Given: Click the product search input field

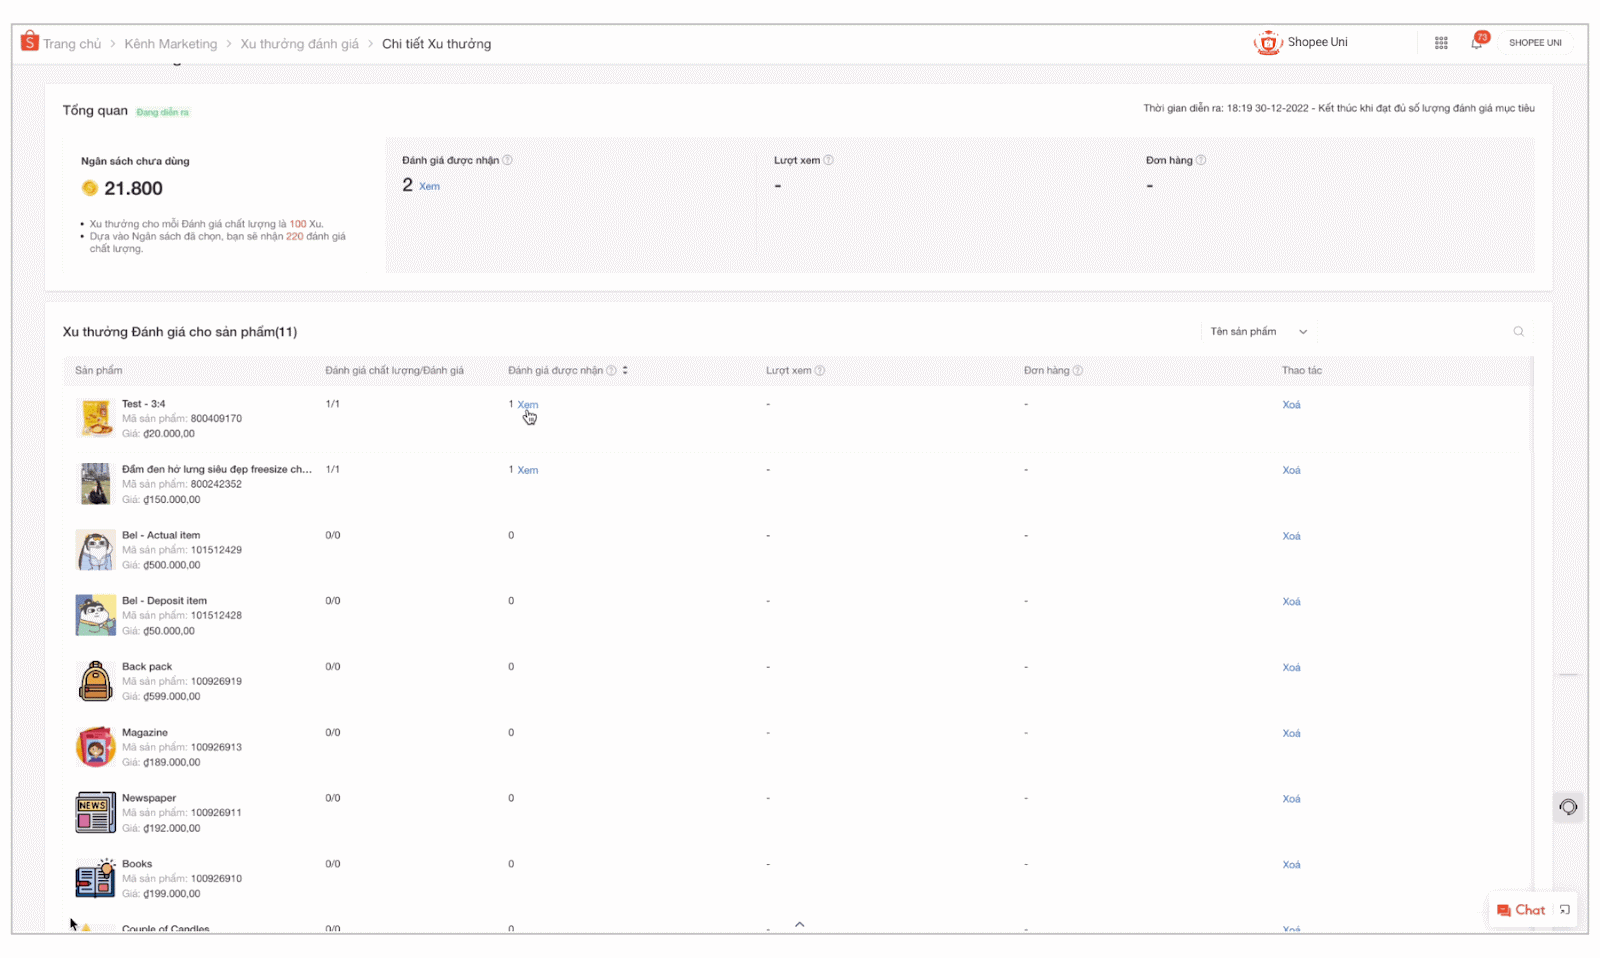Looking at the screenshot, I should tap(1410, 332).
